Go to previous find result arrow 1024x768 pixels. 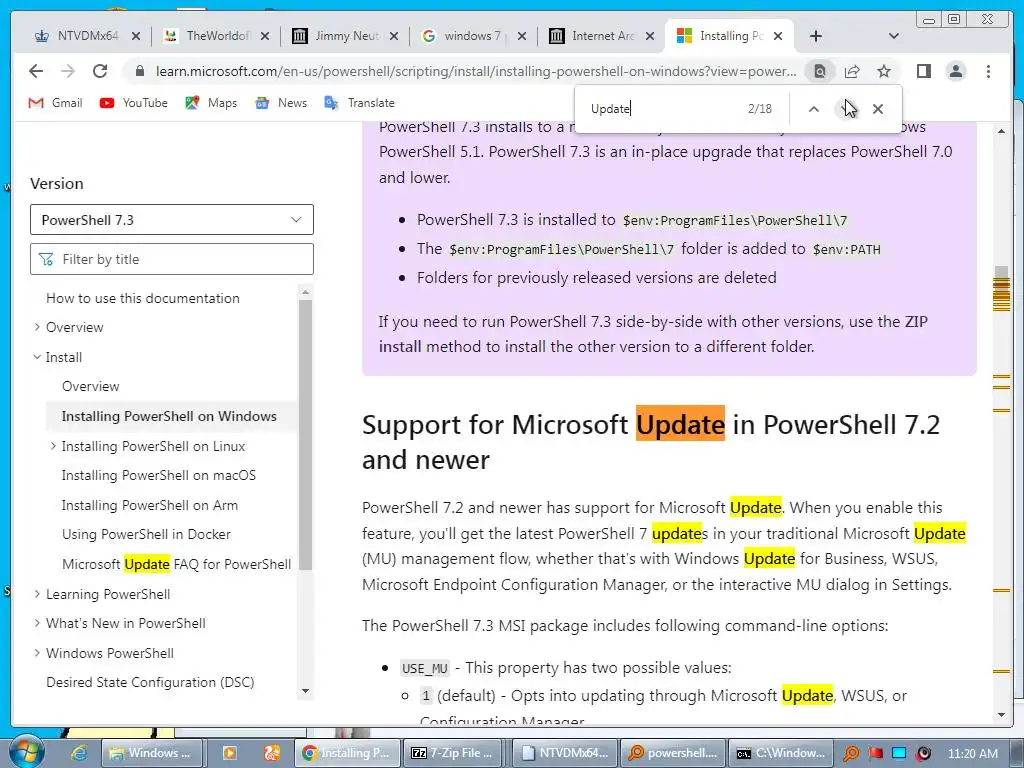[x=814, y=109]
